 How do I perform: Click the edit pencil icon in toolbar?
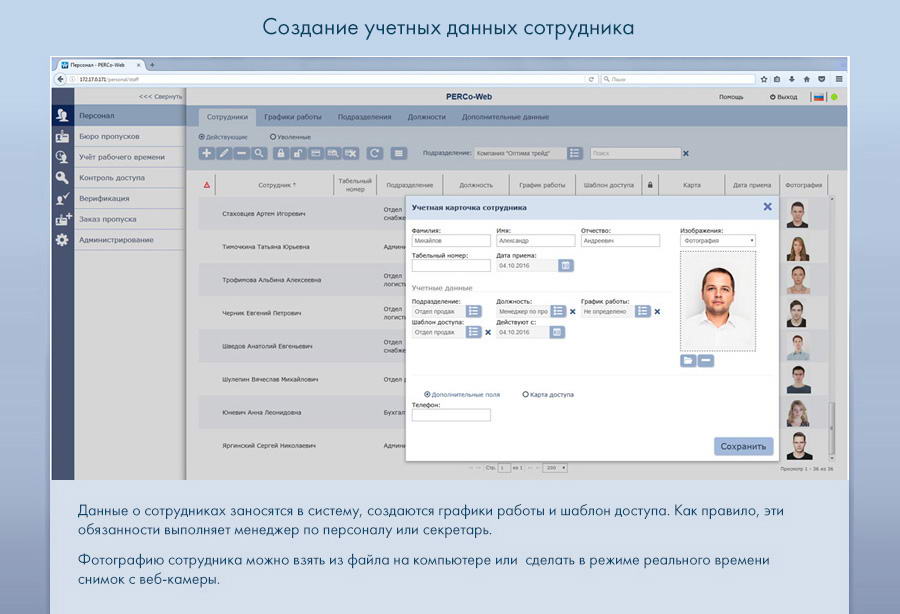tap(224, 153)
